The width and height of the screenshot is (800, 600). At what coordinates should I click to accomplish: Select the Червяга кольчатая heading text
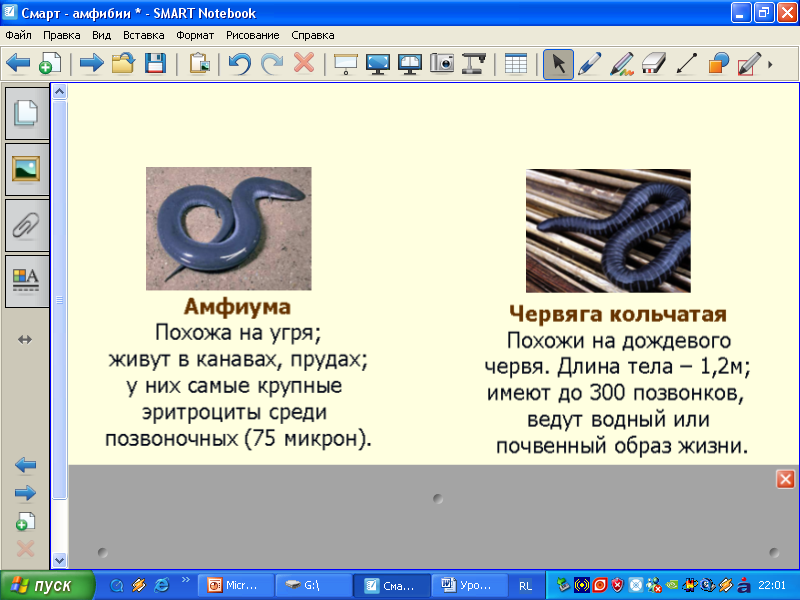click(618, 314)
